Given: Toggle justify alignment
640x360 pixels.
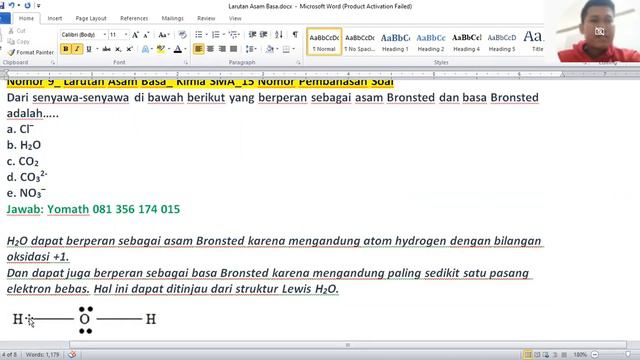Looking at the screenshot, I should pos(233,49).
